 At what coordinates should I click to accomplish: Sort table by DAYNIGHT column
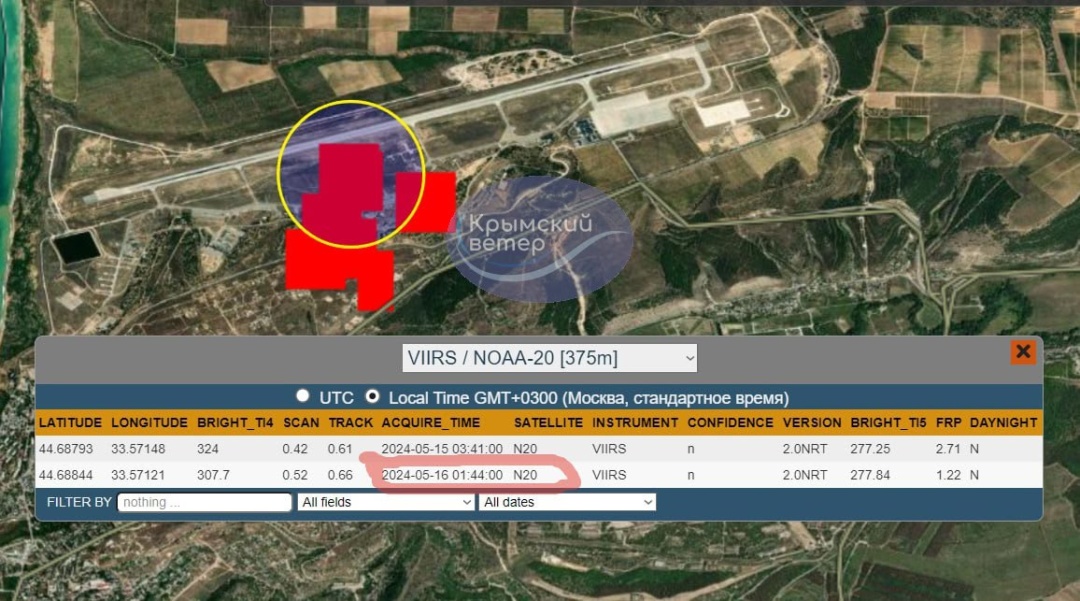(1003, 422)
